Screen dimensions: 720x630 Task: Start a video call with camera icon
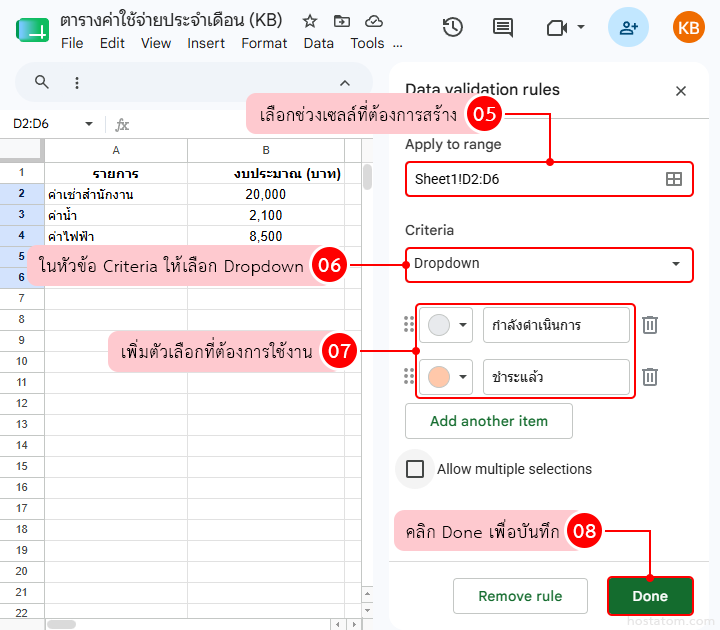[557, 28]
